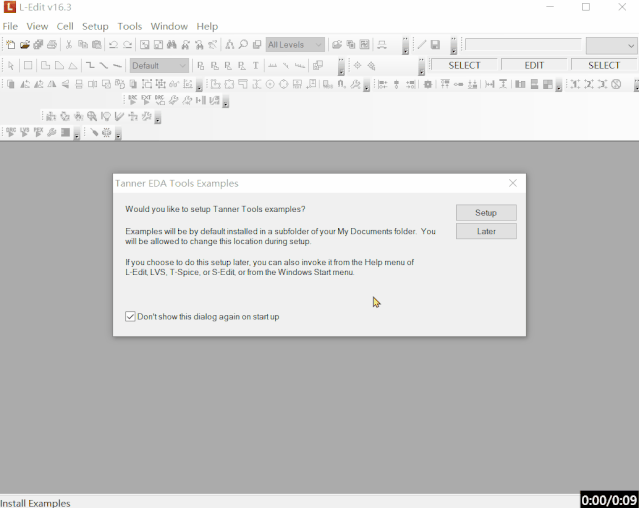Click the Cut scissors icon

[x=69, y=45]
